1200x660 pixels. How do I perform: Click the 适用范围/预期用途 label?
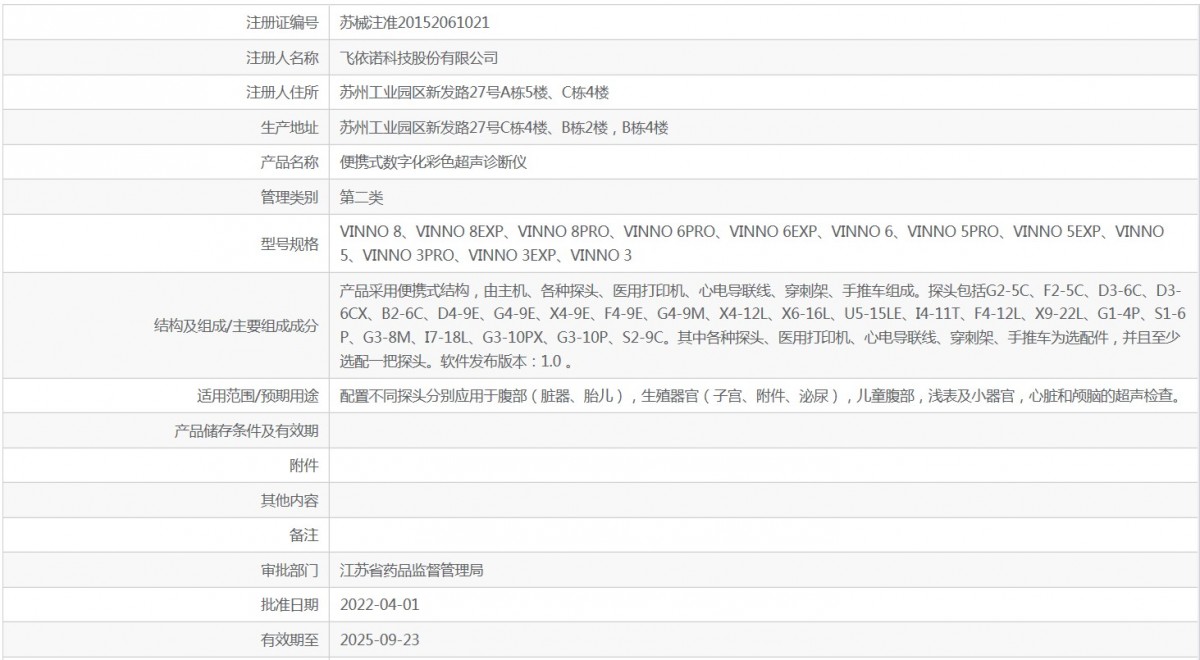click(259, 396)
